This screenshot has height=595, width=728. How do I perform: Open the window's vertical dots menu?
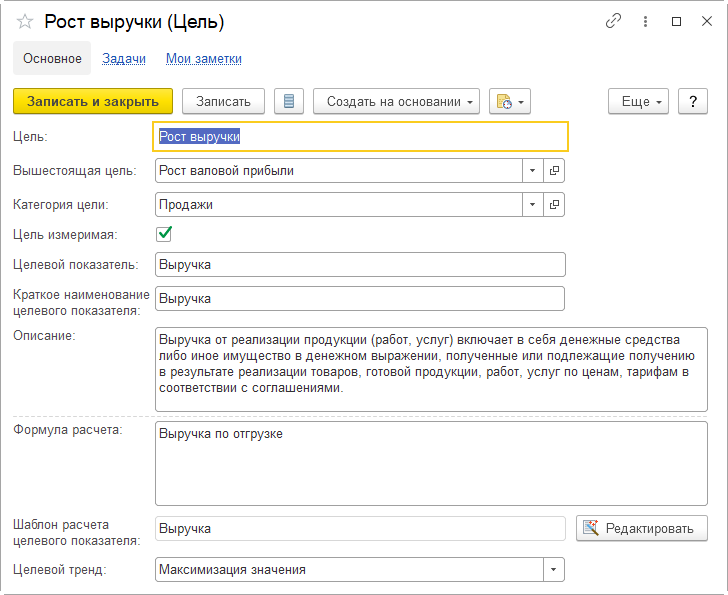pyautogui.click(x=645, y=21)
